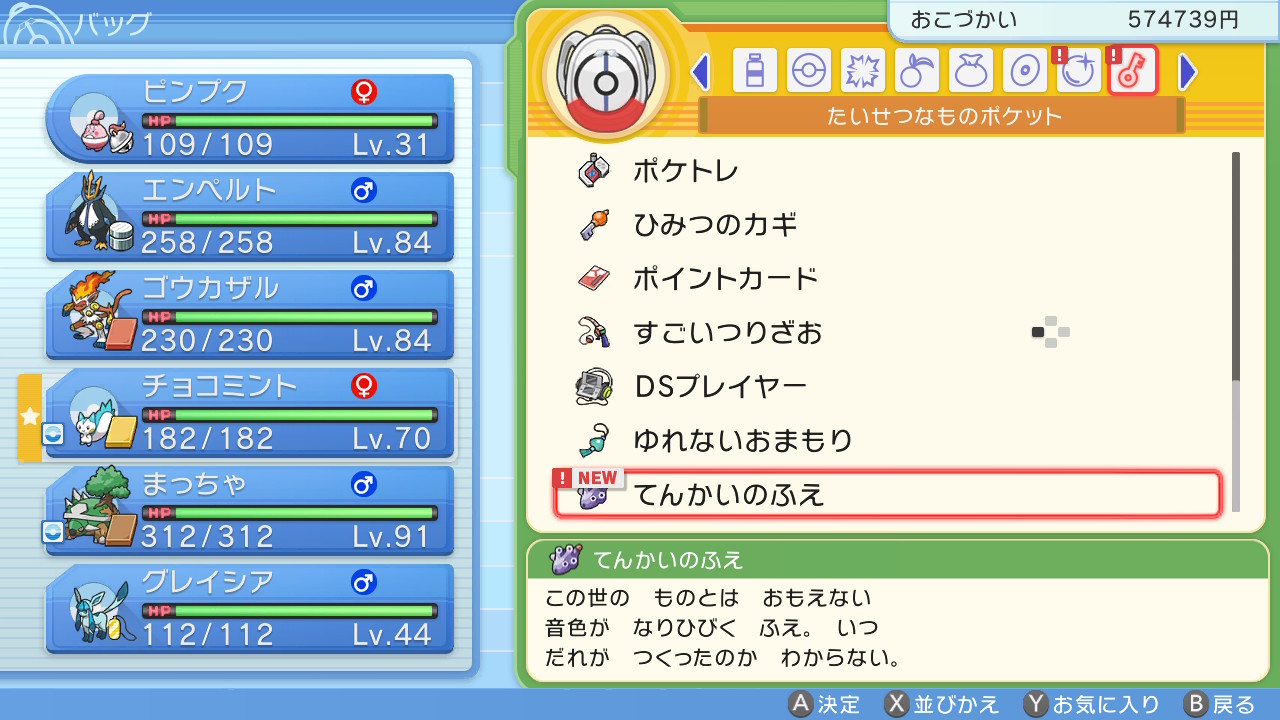The width and height of the screenshot is (1280, 720).
Task: Select the key items pocket icon
Action: pos(1133,71)
